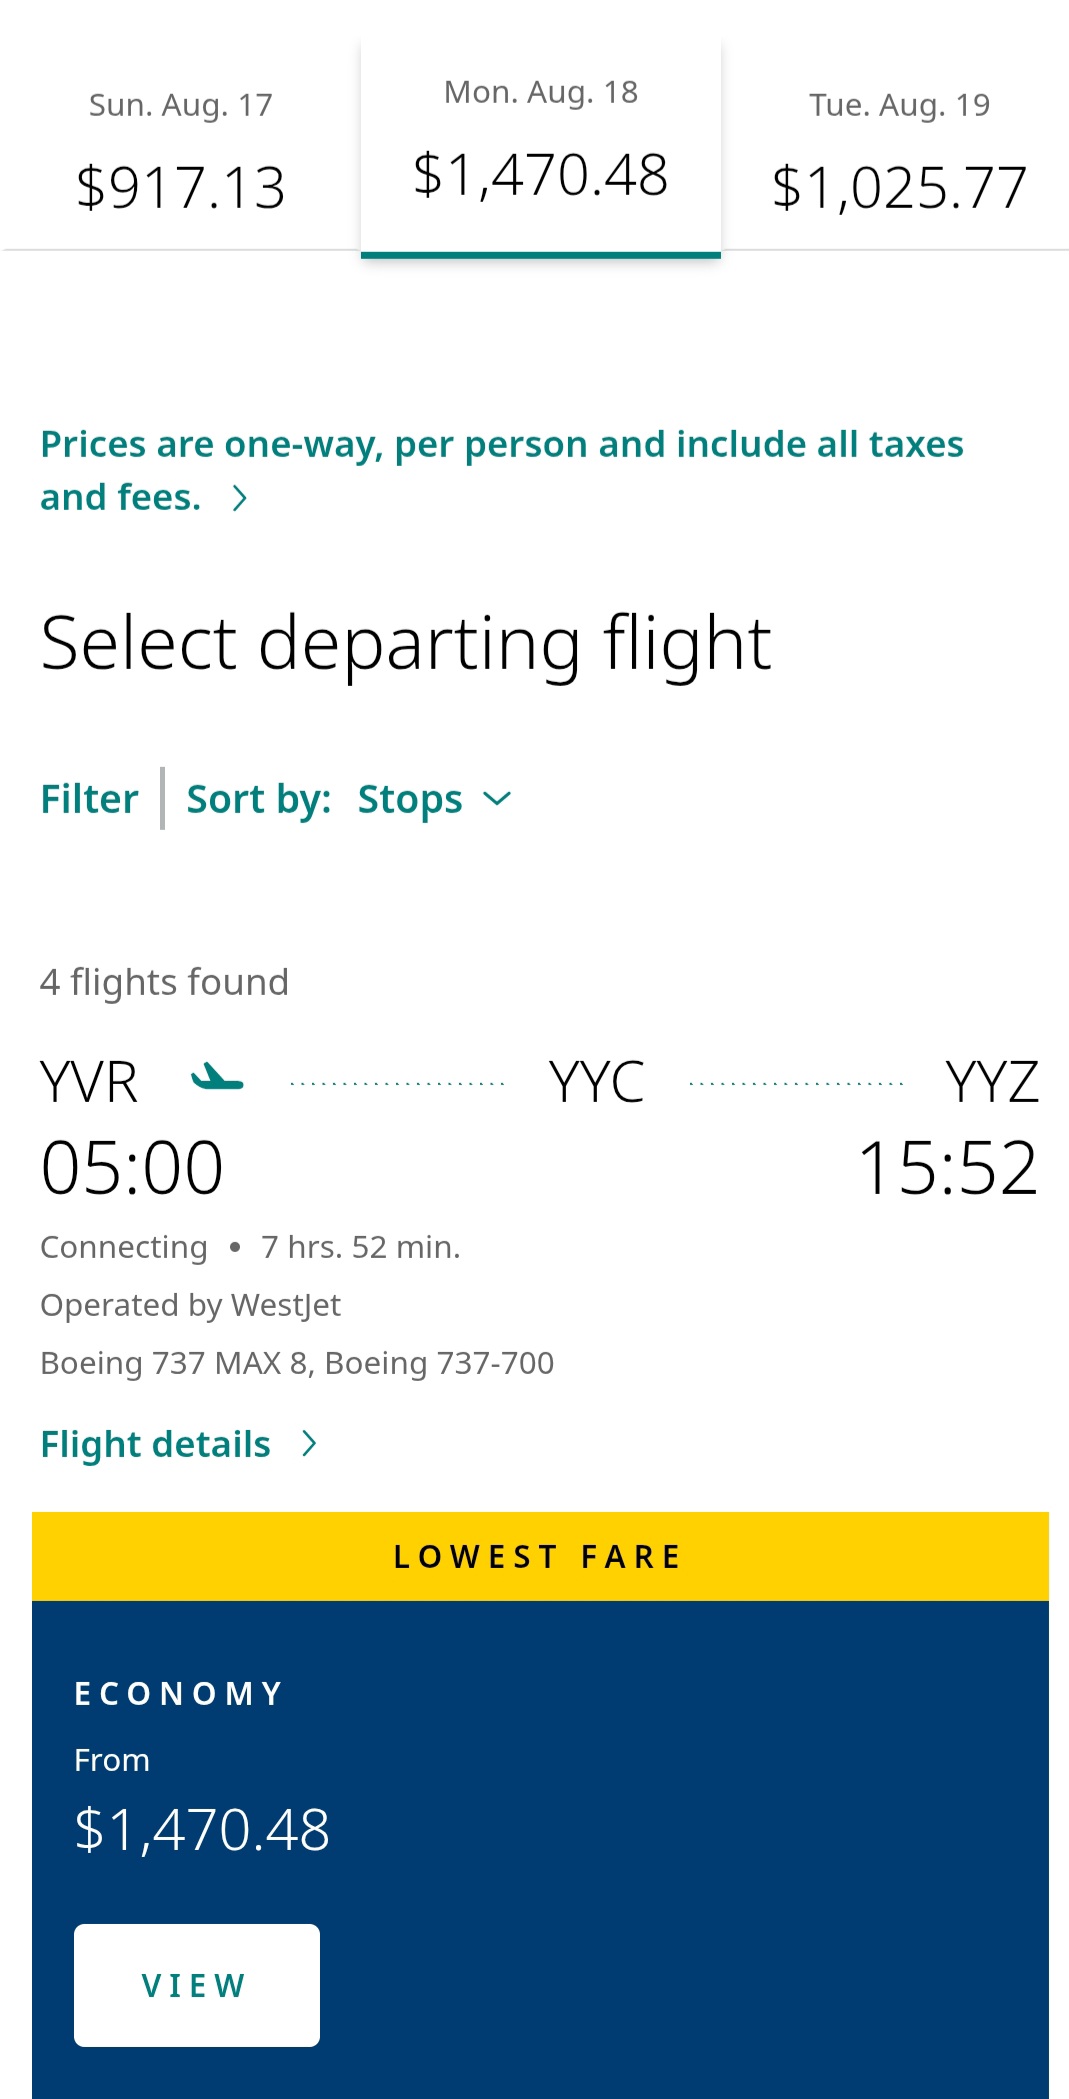Click the ECONOMY cabin label
This screenshot has height=2099, width=1069.
(x=180, y=1693)
